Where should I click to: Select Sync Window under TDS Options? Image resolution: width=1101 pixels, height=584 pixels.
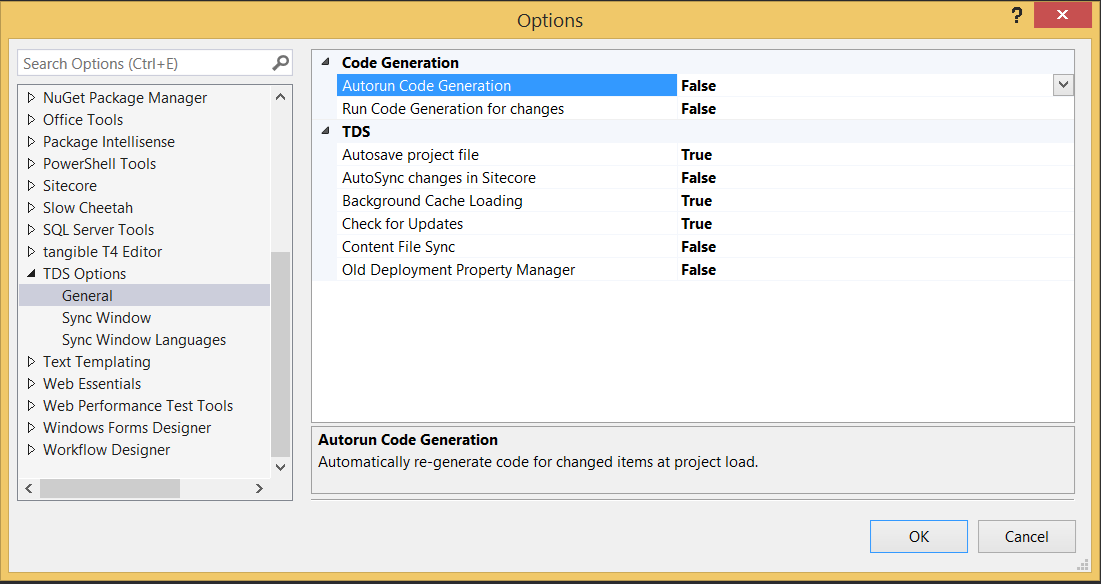tap(106, 318)
